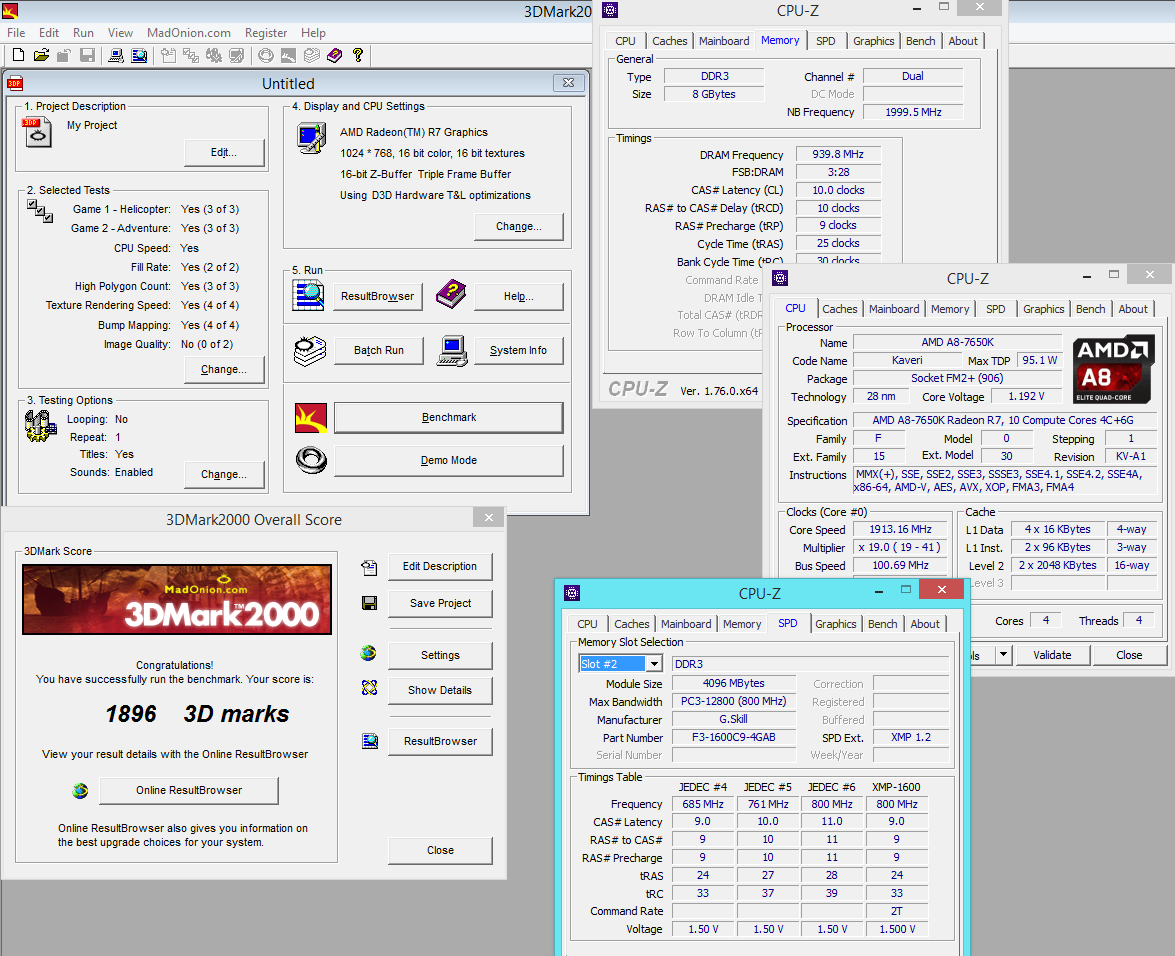Click the System Info button
The width and height of the screenshot is (1175, 956).
coord(519,350)
